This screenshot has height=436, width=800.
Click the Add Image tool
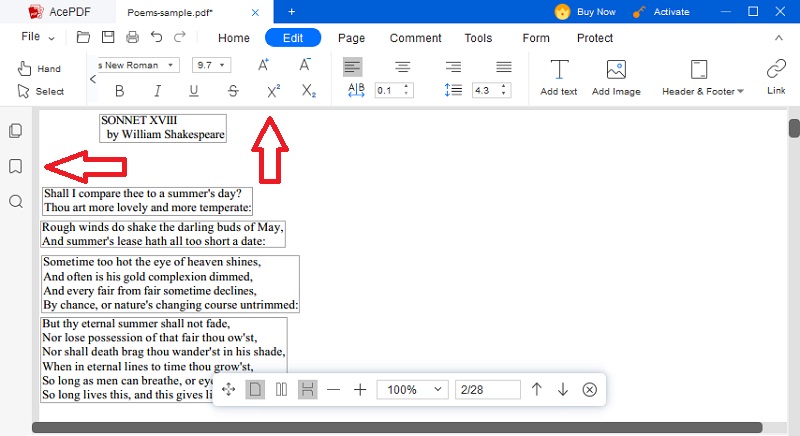(x=616, y=77)
